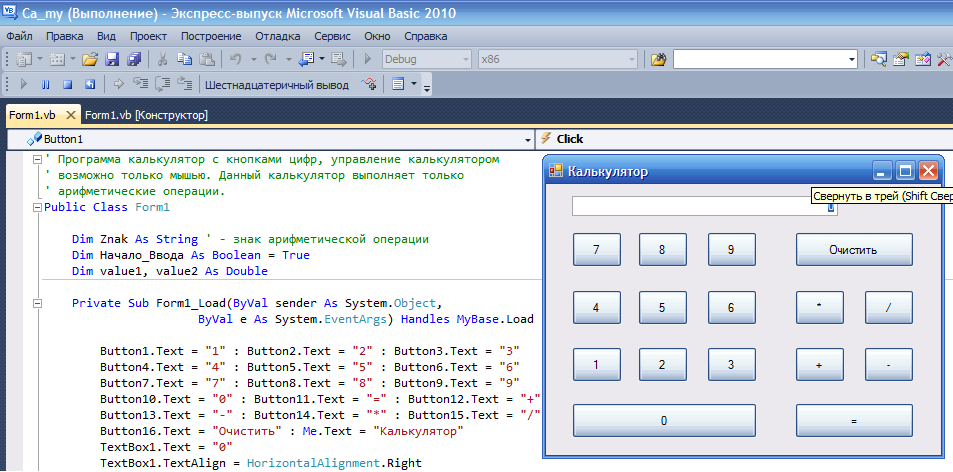Open the Undo history dropdown arrow
Viewport: 953px width, 472px height.
point(253,60)
